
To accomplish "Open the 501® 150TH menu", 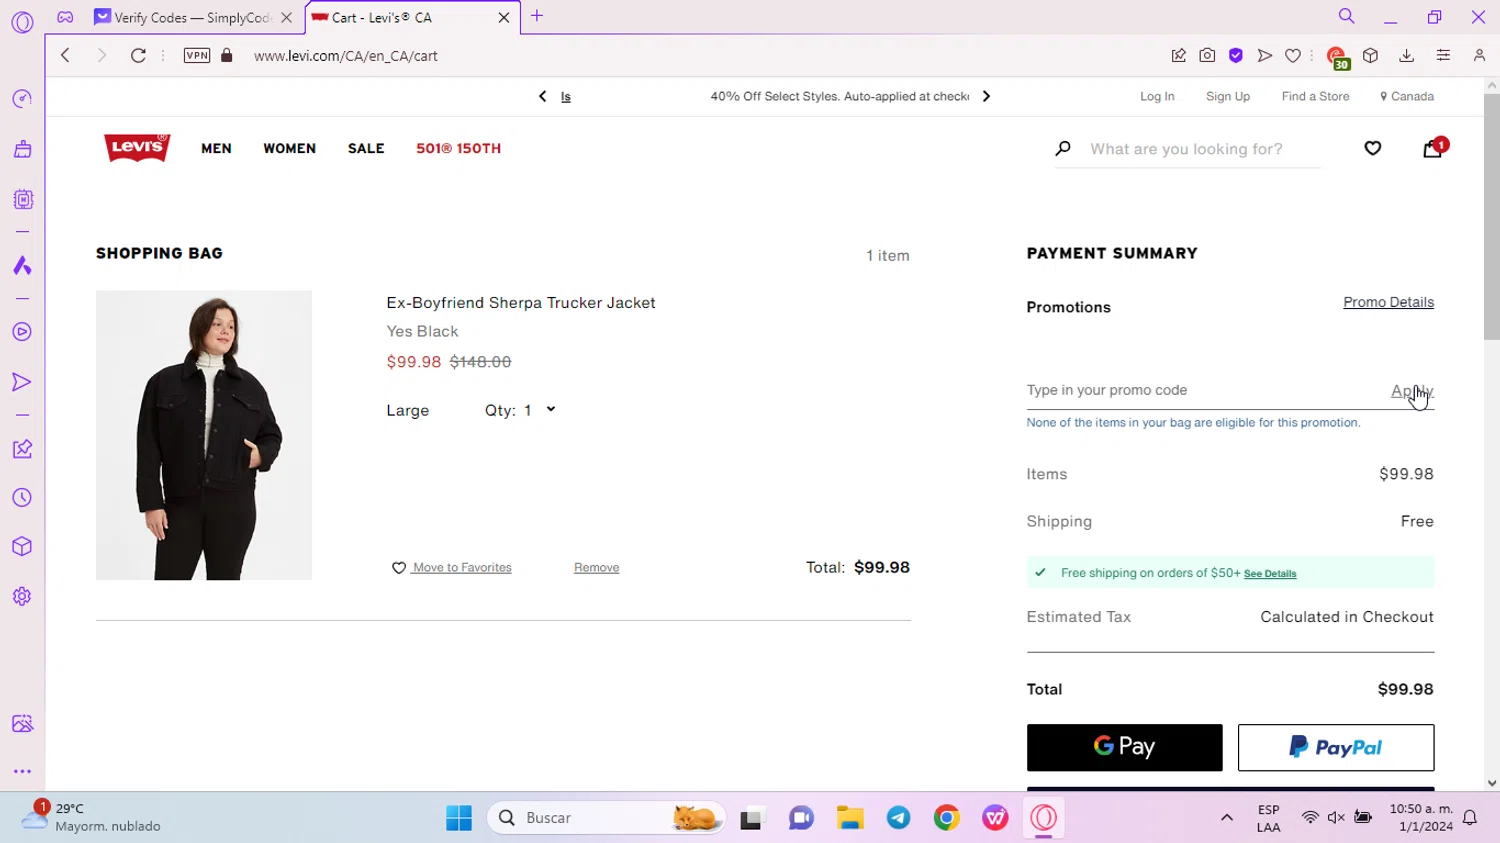I will click(x=458, y=148).
